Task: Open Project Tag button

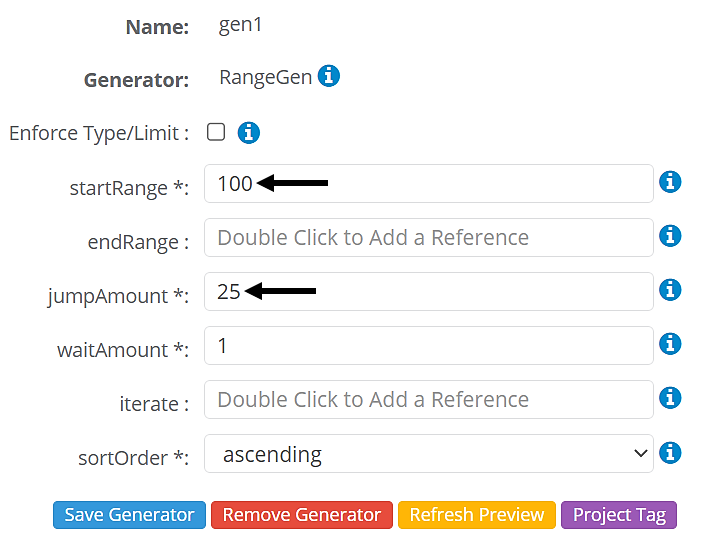Action: [x=619, y=515]
